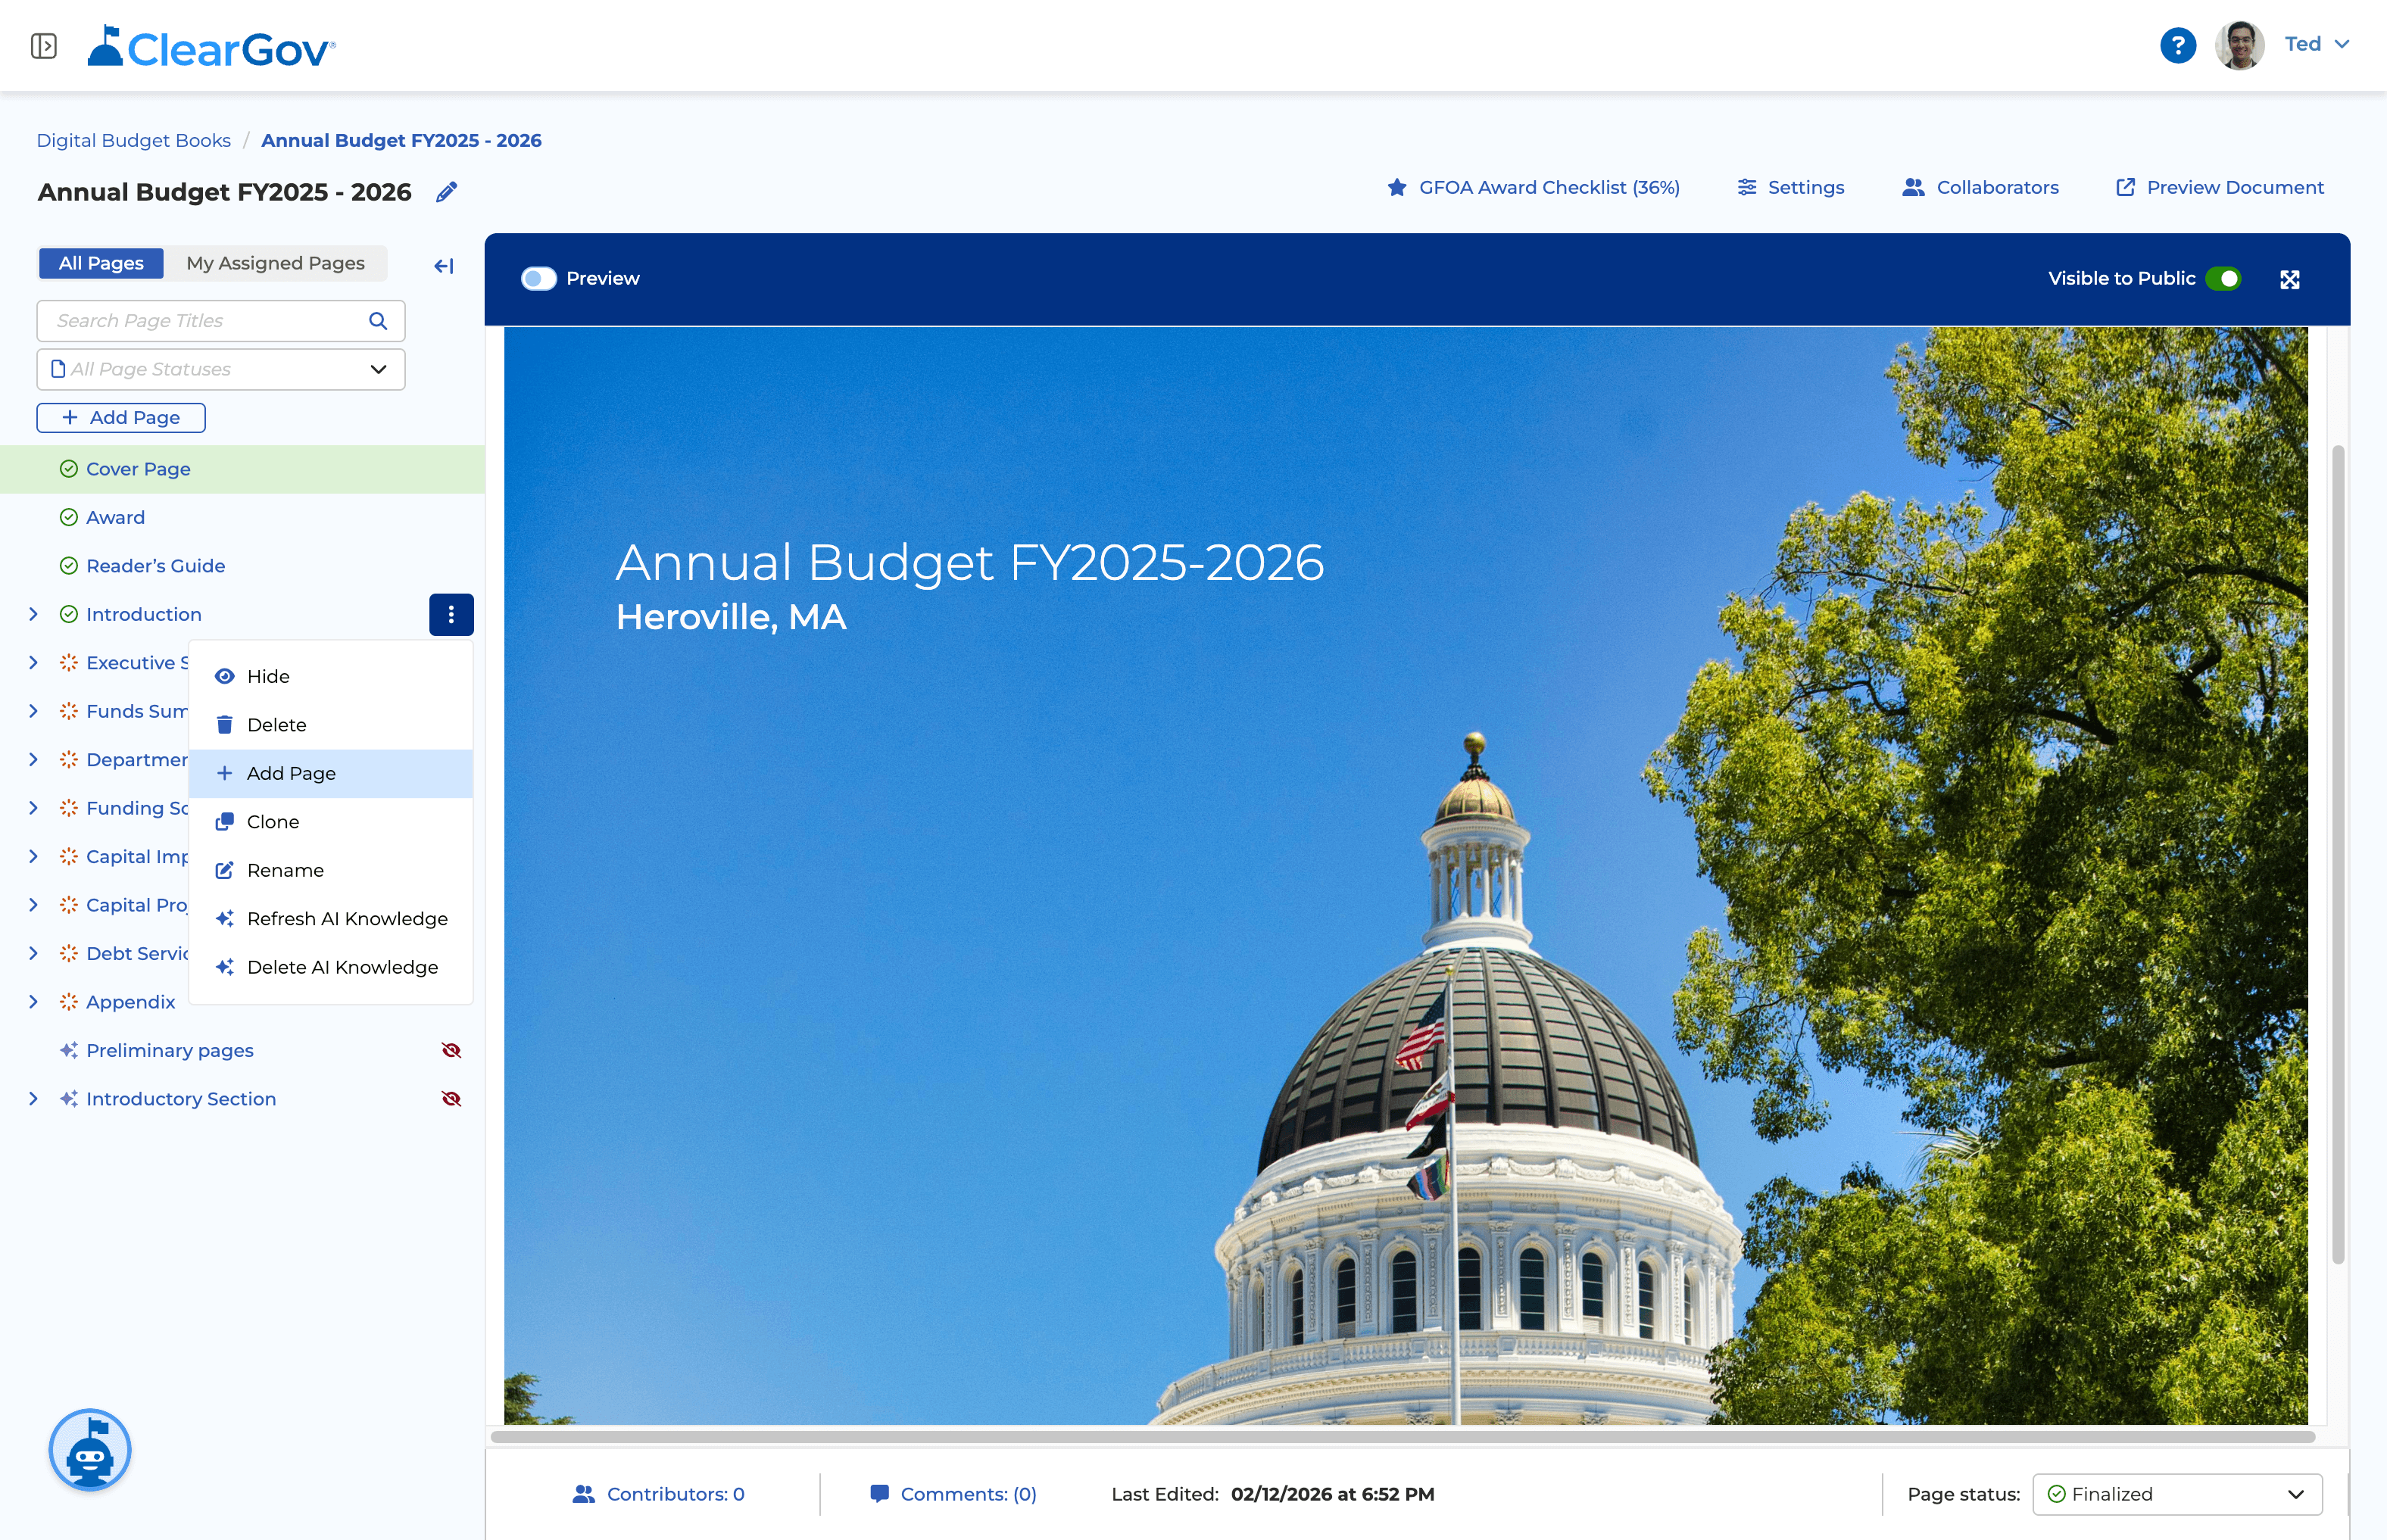Click the sidebar collapse icon near the logo
Screen dimensions: 2387x1540
click(43, 45)
